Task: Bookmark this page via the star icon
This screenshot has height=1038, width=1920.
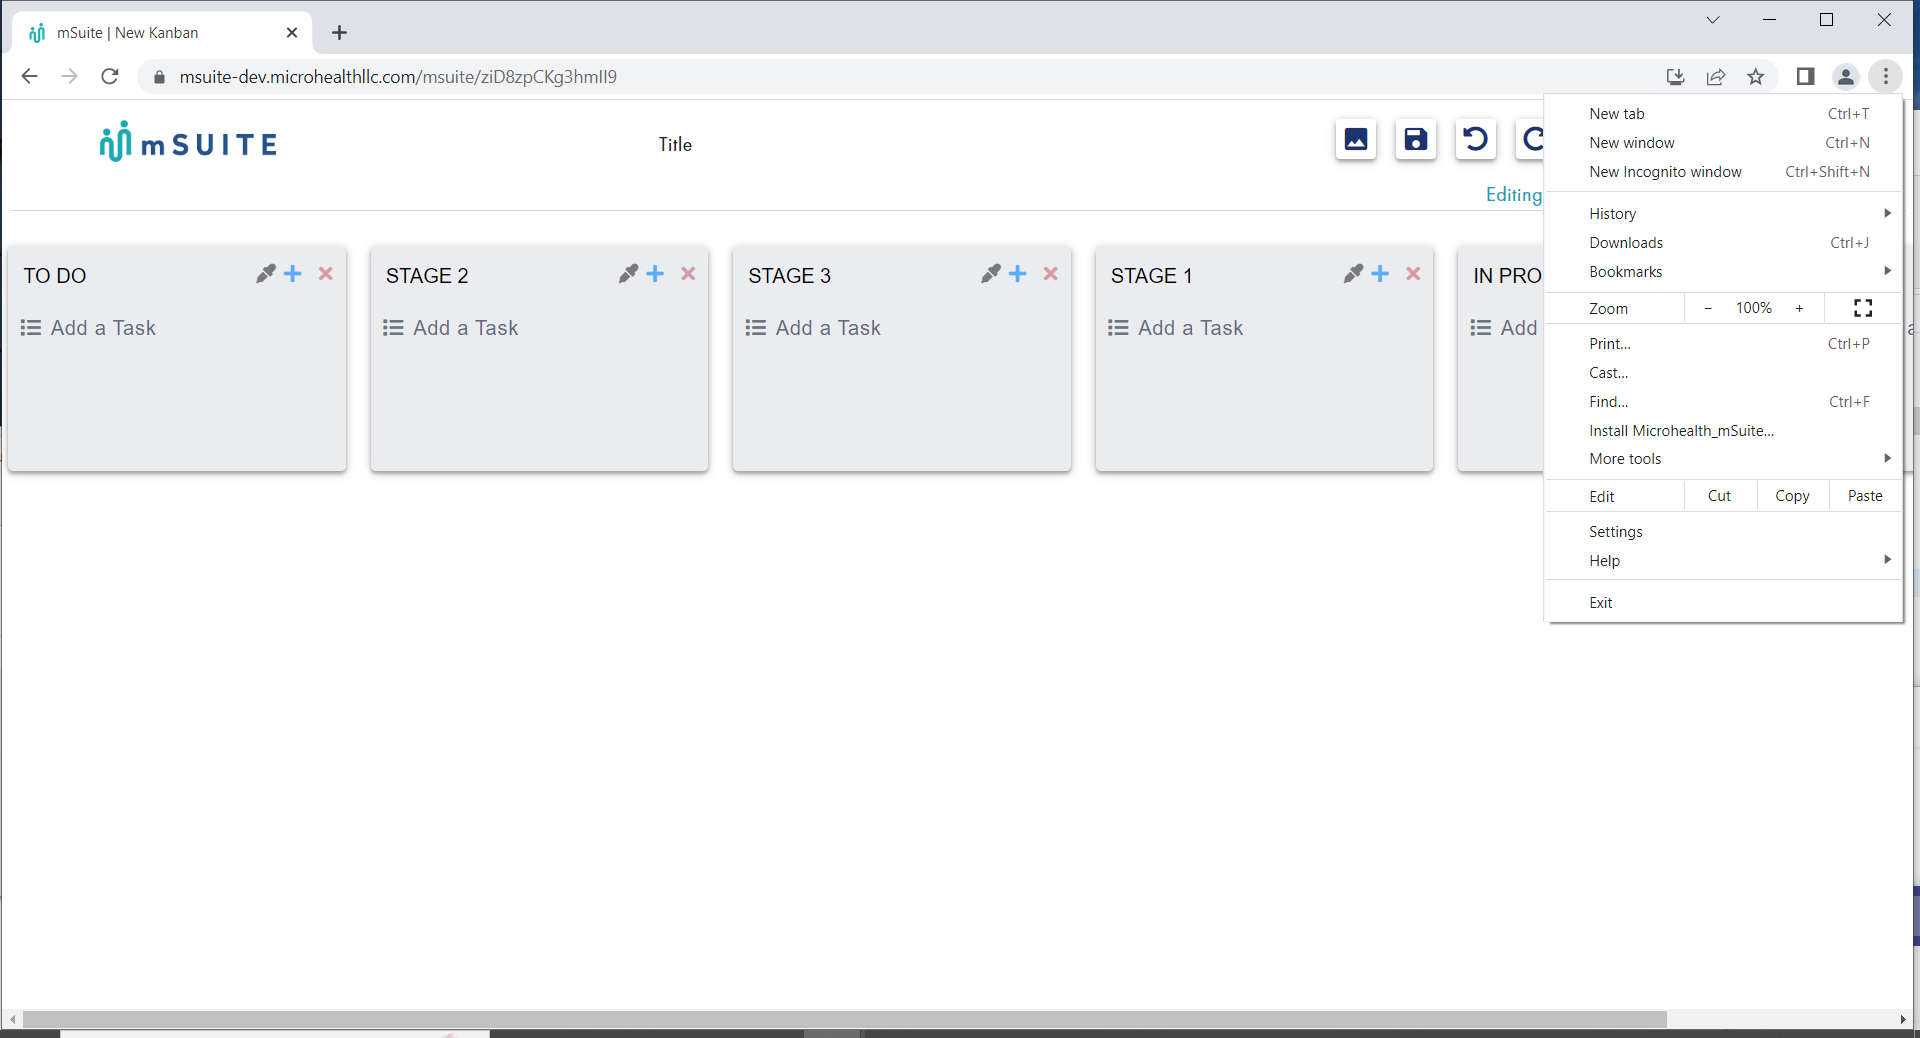Action: 1756,76
